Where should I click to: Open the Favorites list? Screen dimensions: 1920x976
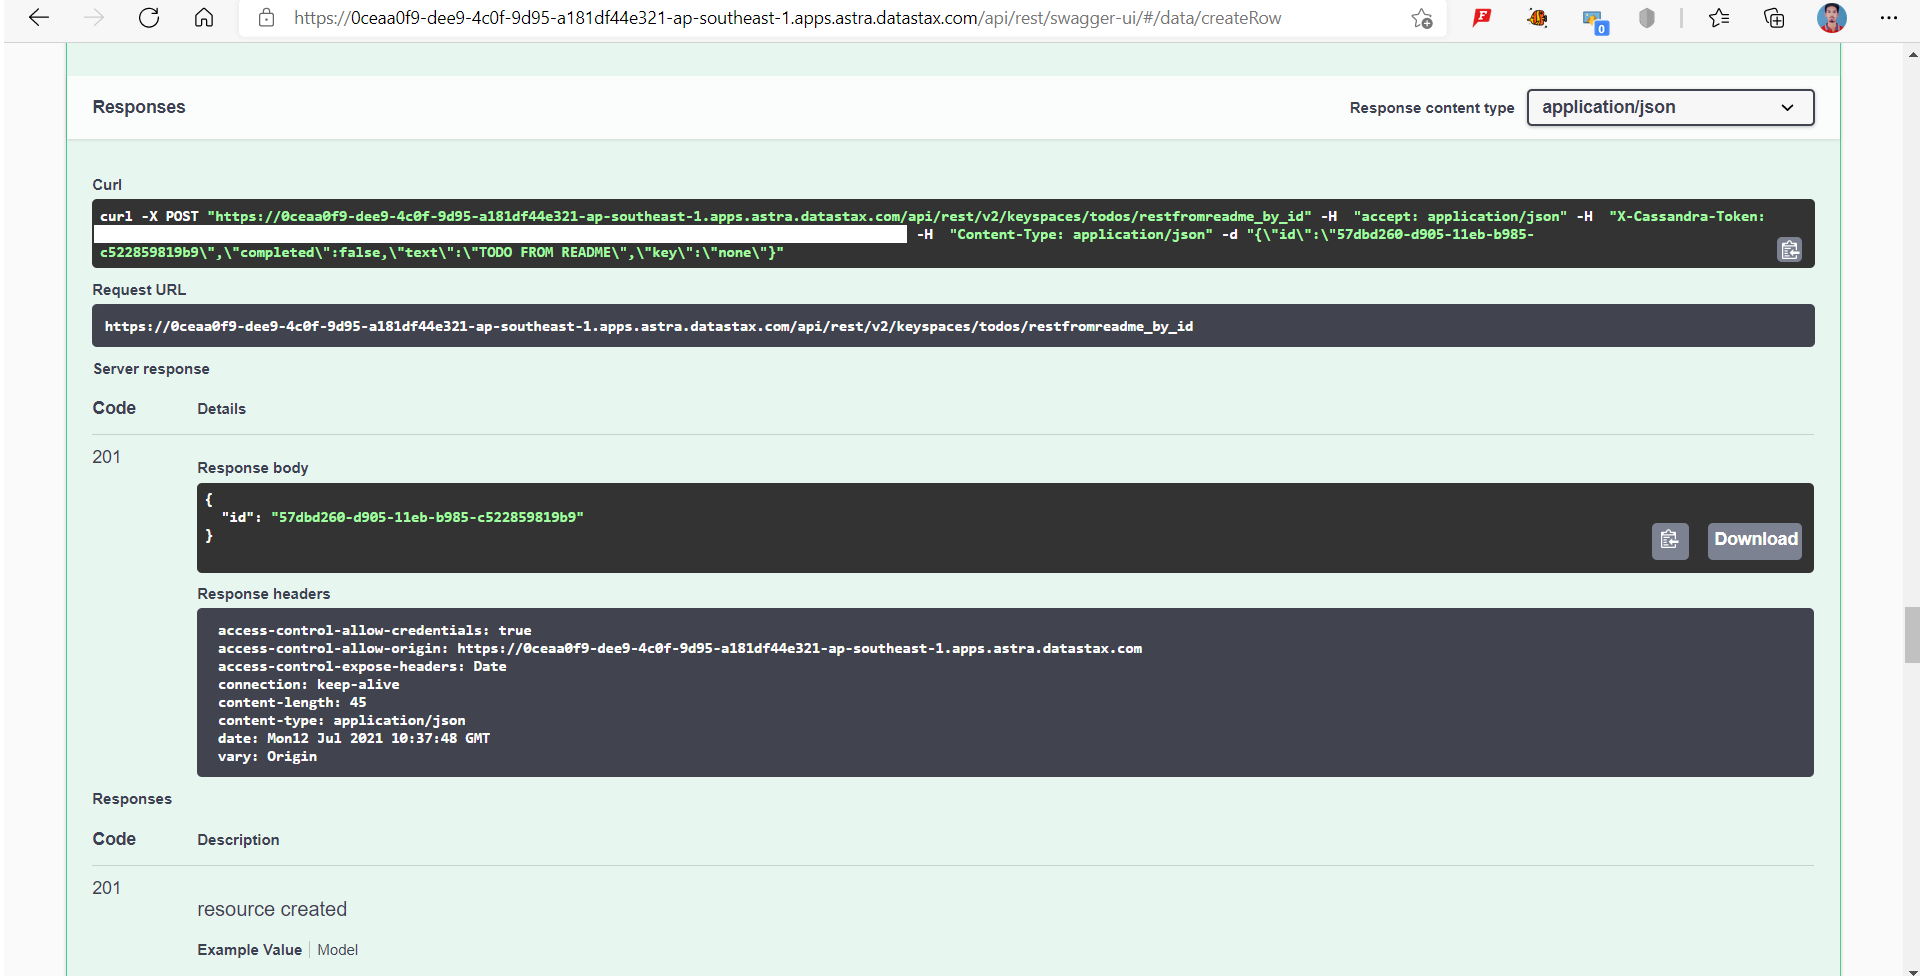(1719, 18)
